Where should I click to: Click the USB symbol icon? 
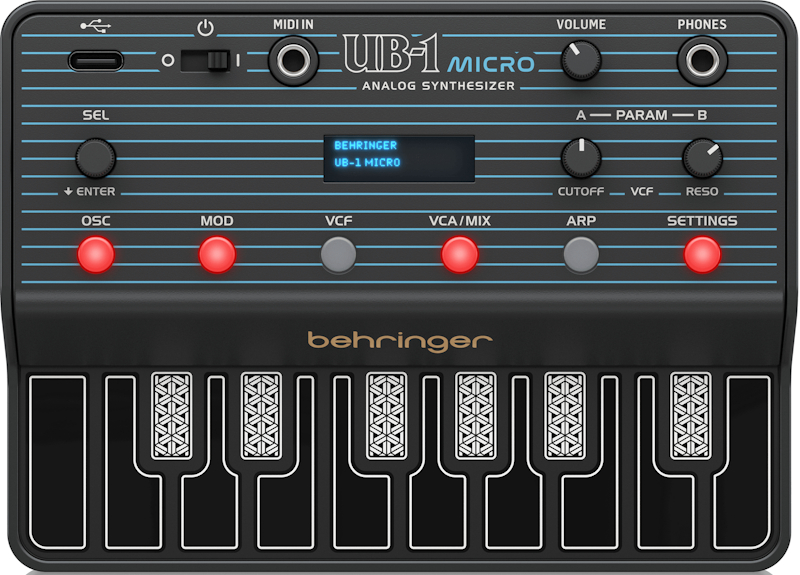coord(96,26)
